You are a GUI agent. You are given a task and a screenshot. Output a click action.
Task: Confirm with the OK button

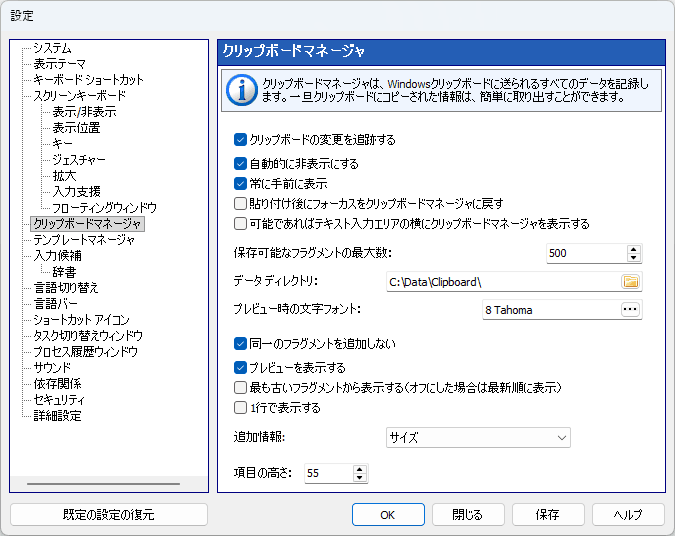[388, 514]
